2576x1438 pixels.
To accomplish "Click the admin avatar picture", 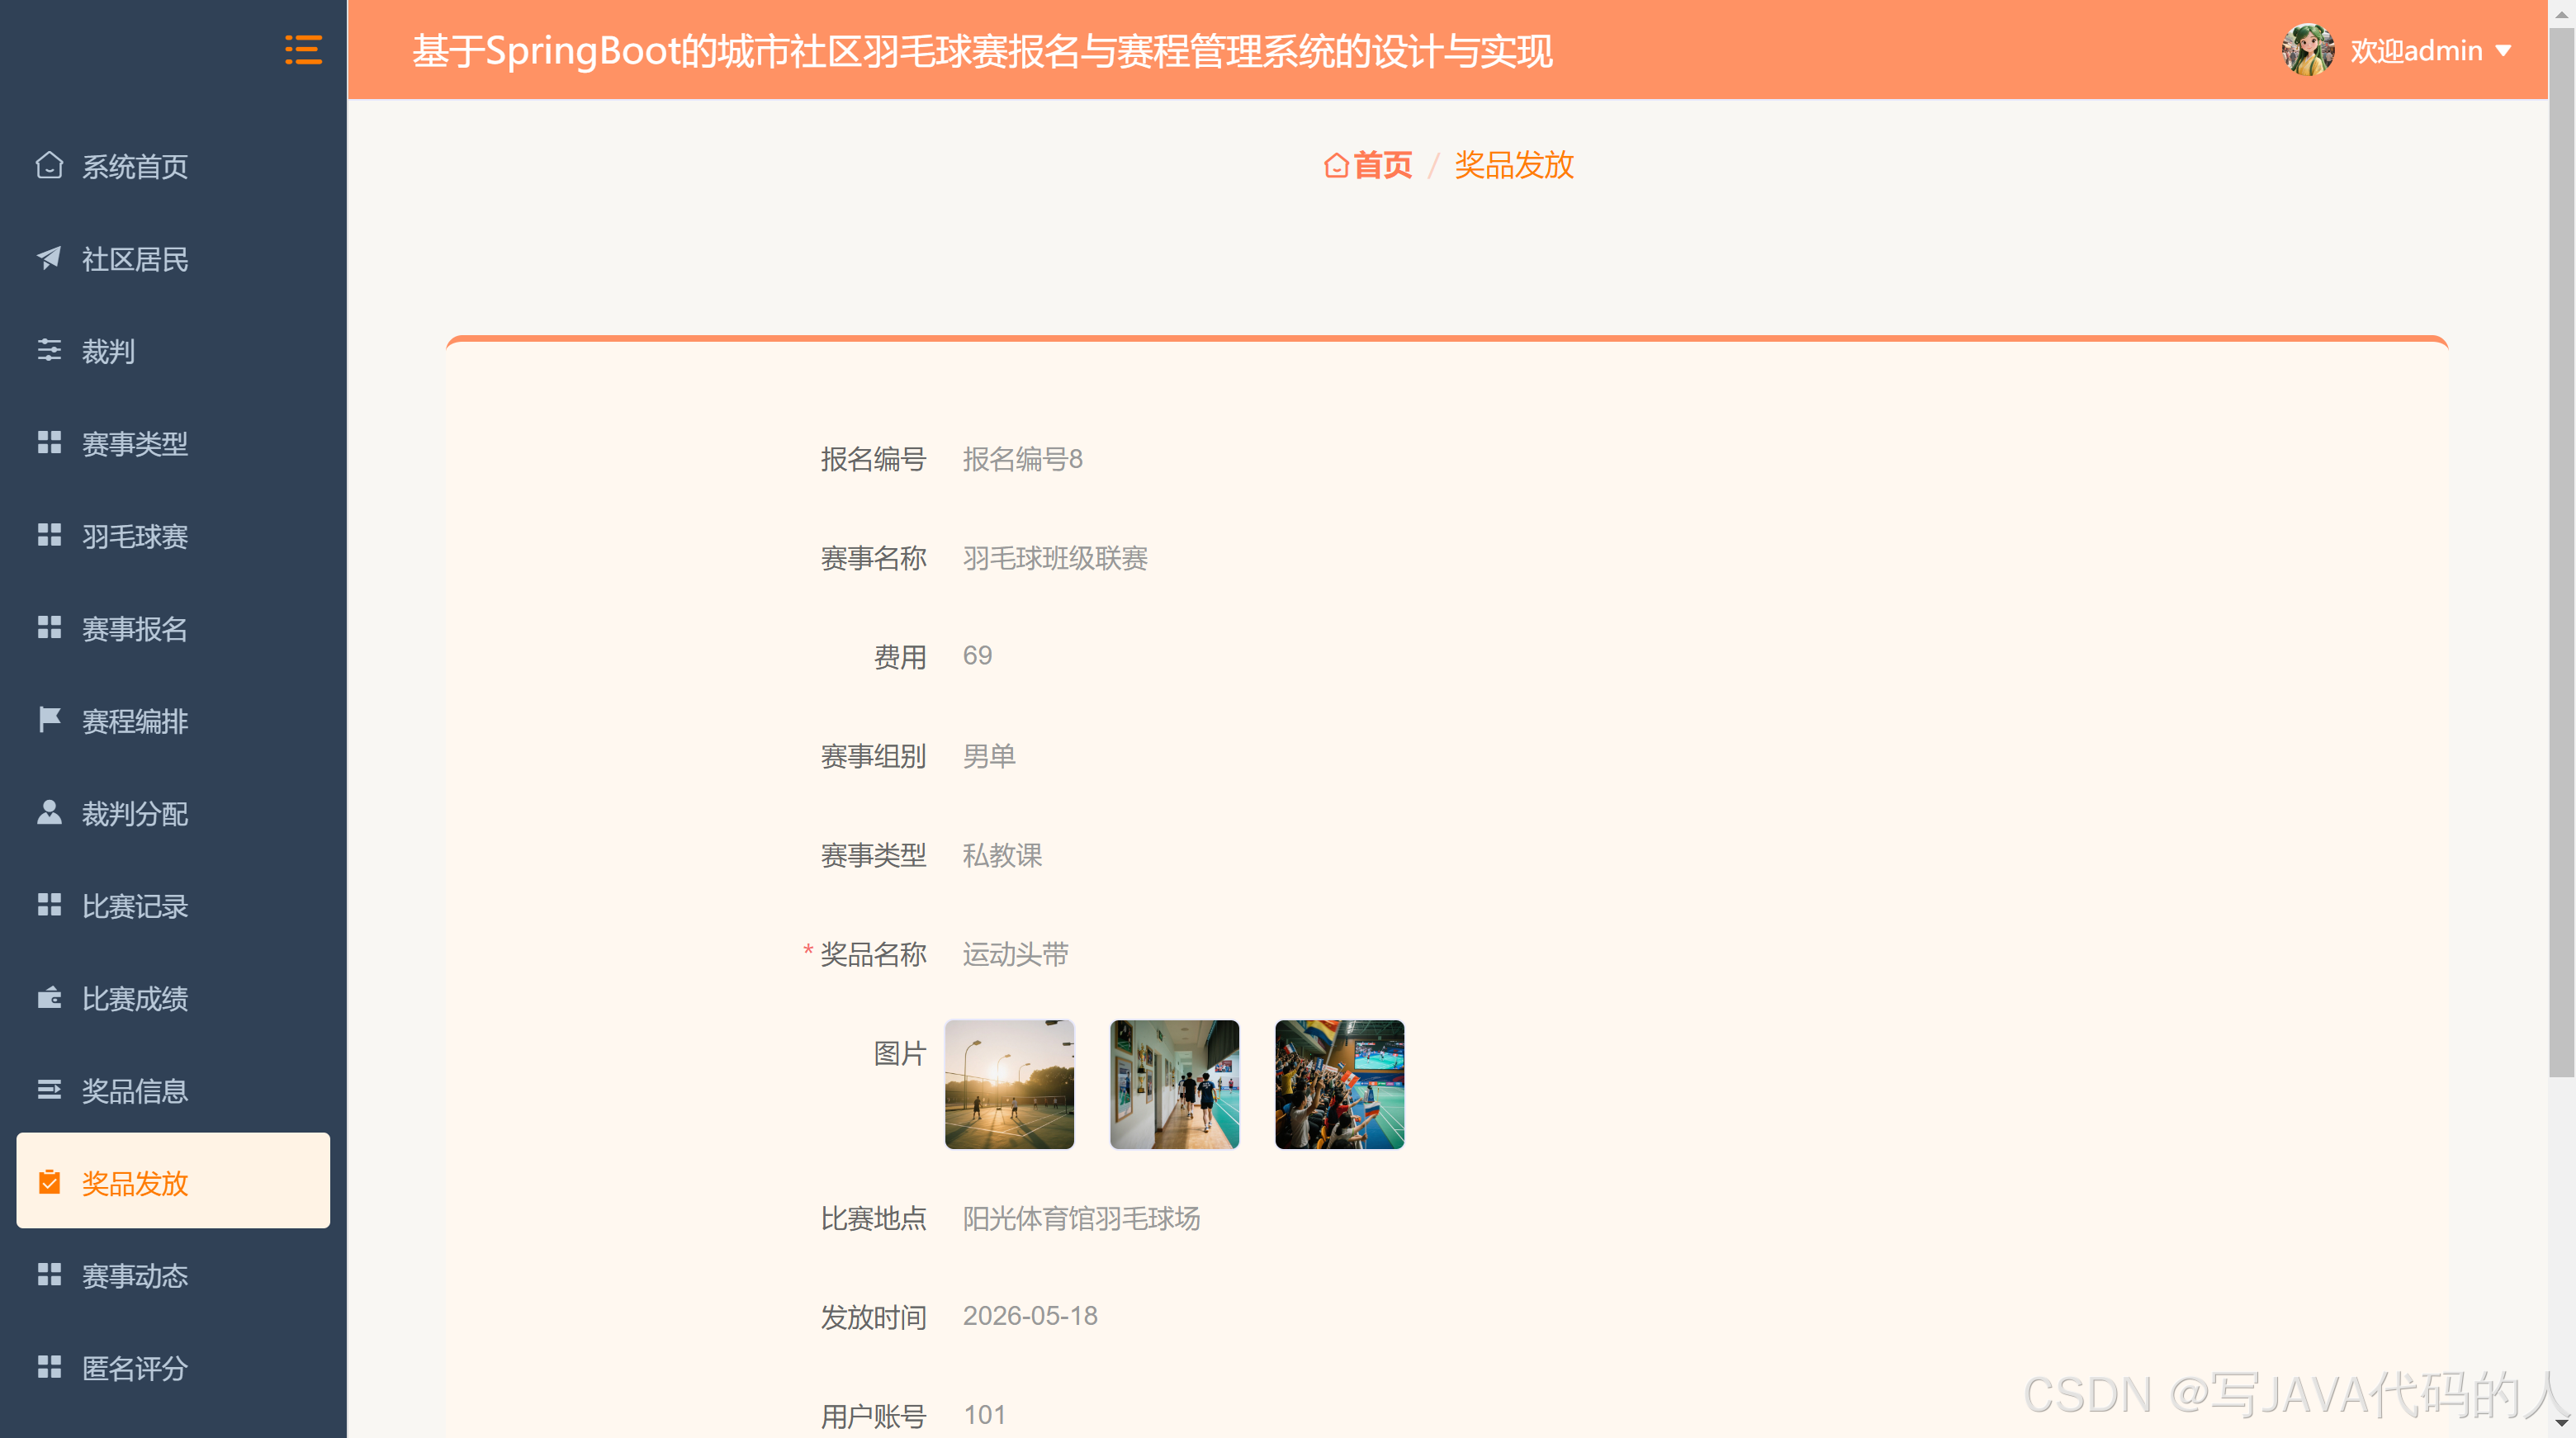I will pyautogui.click(x=2308, y=50).
